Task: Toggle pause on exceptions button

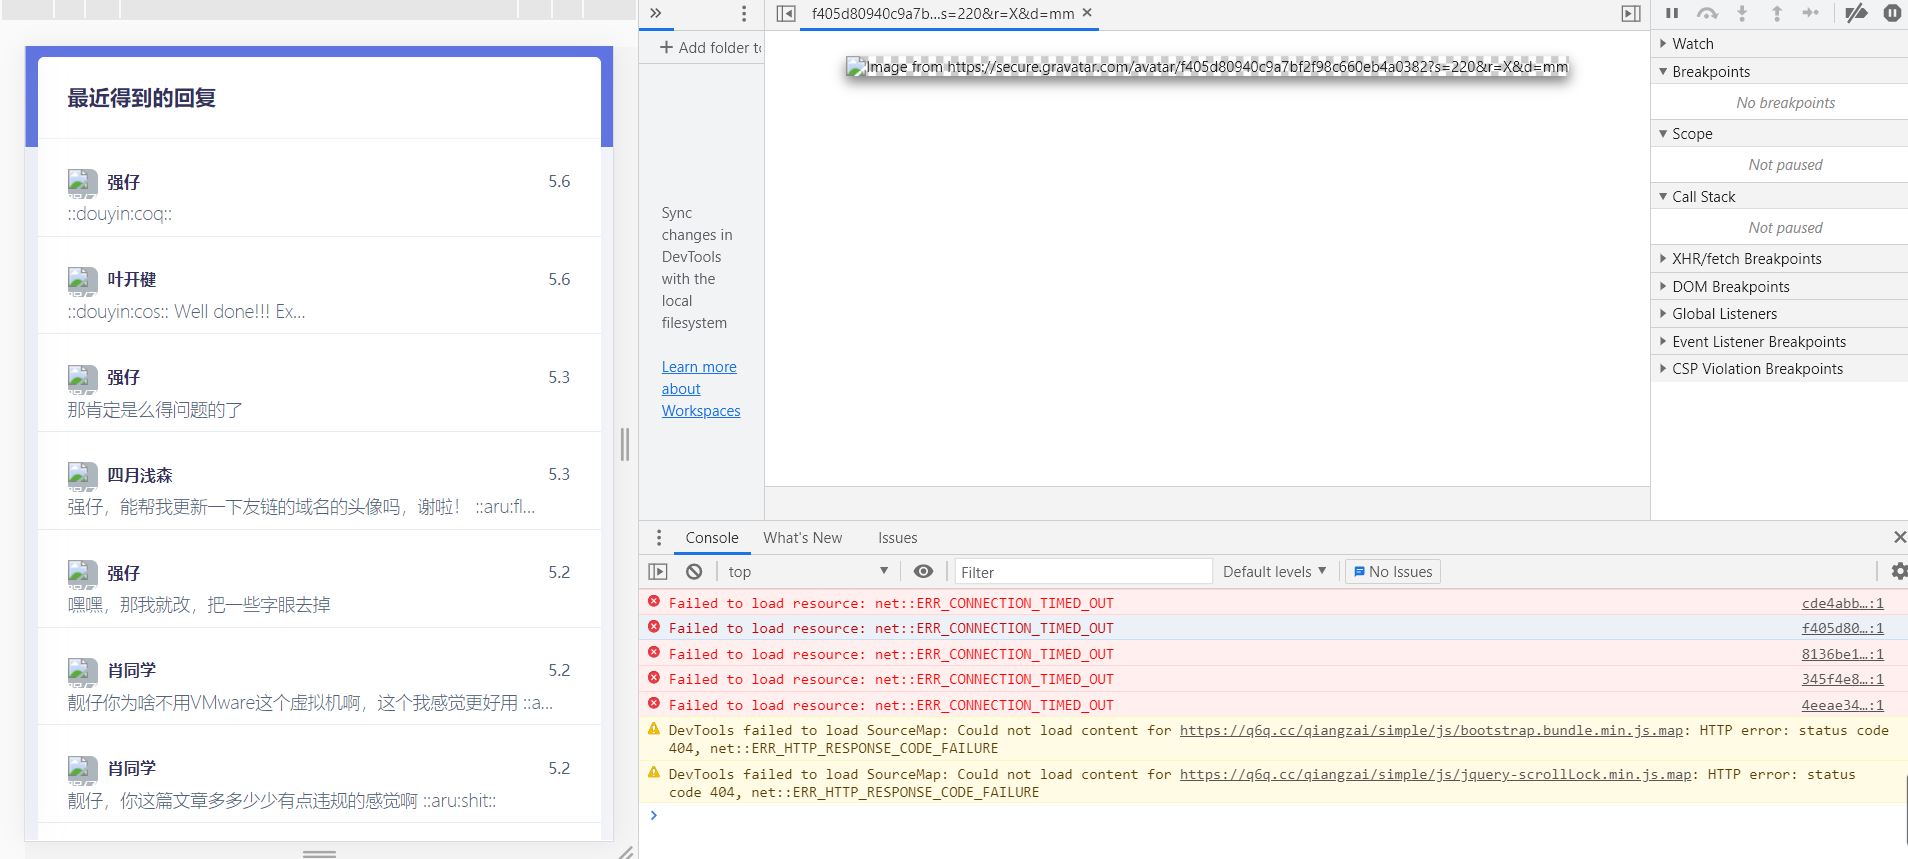Action: (x=1892, y=13)
